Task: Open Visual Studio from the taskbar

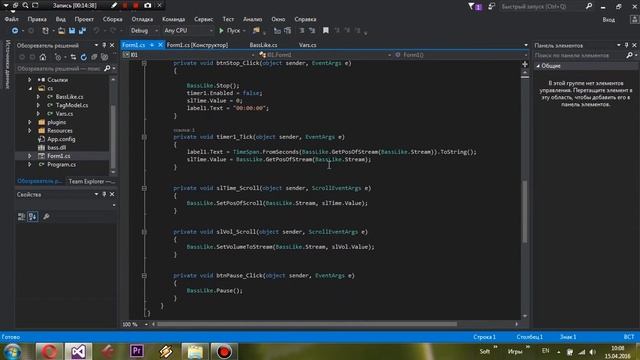Action: 78,351
